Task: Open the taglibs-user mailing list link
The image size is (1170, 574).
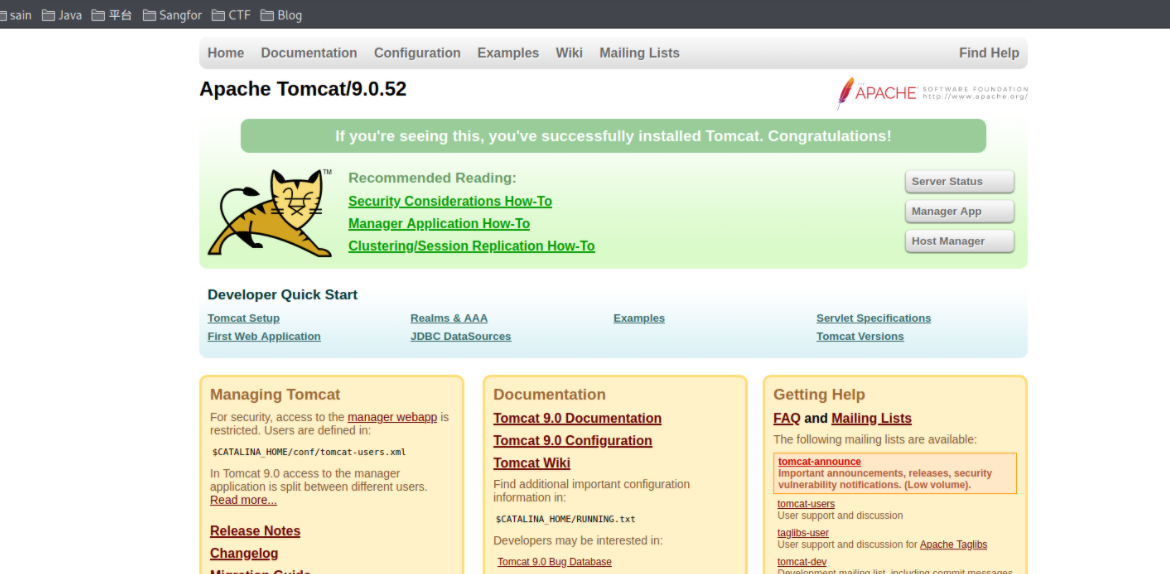Action: point(803,533)
